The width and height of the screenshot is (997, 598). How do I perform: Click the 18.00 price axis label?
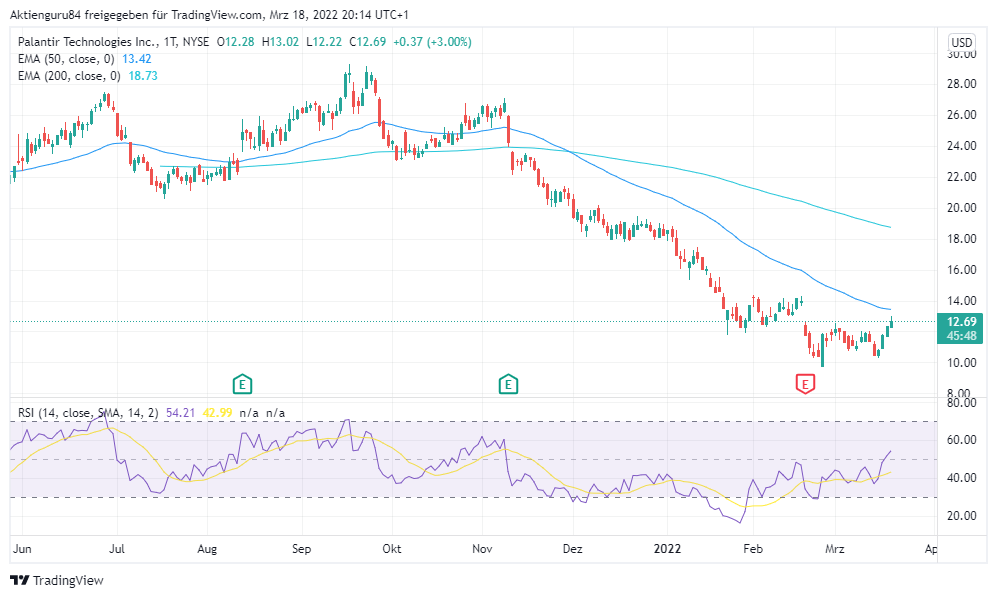pyautogui.click(x=961, y=239)
